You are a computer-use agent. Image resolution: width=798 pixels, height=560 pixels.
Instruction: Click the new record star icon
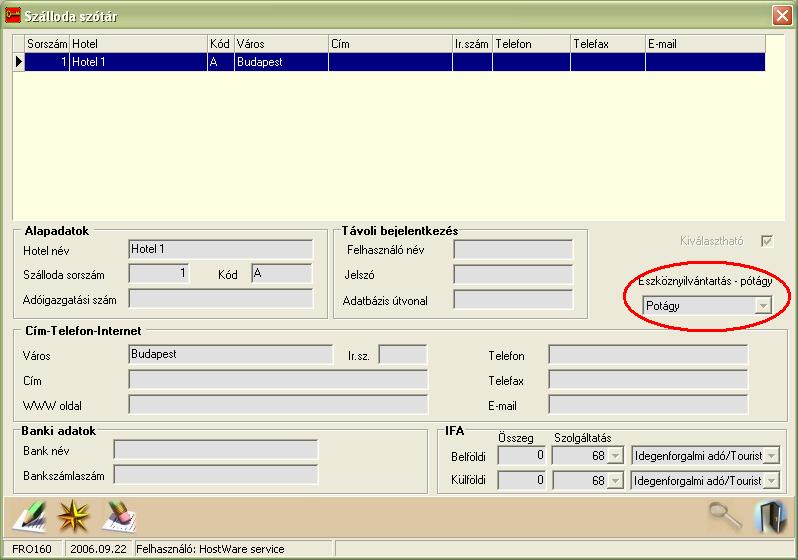tap(74, 516)
